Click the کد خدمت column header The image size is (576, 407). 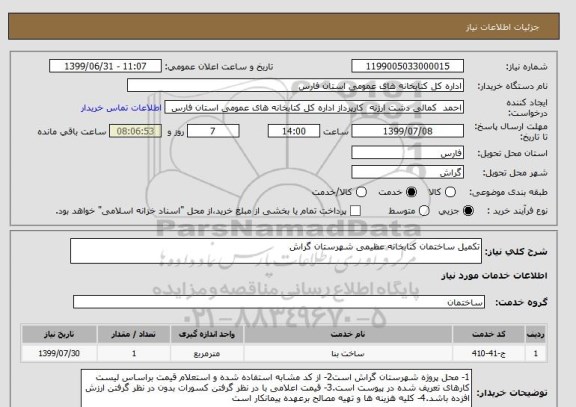click(489, 334)
